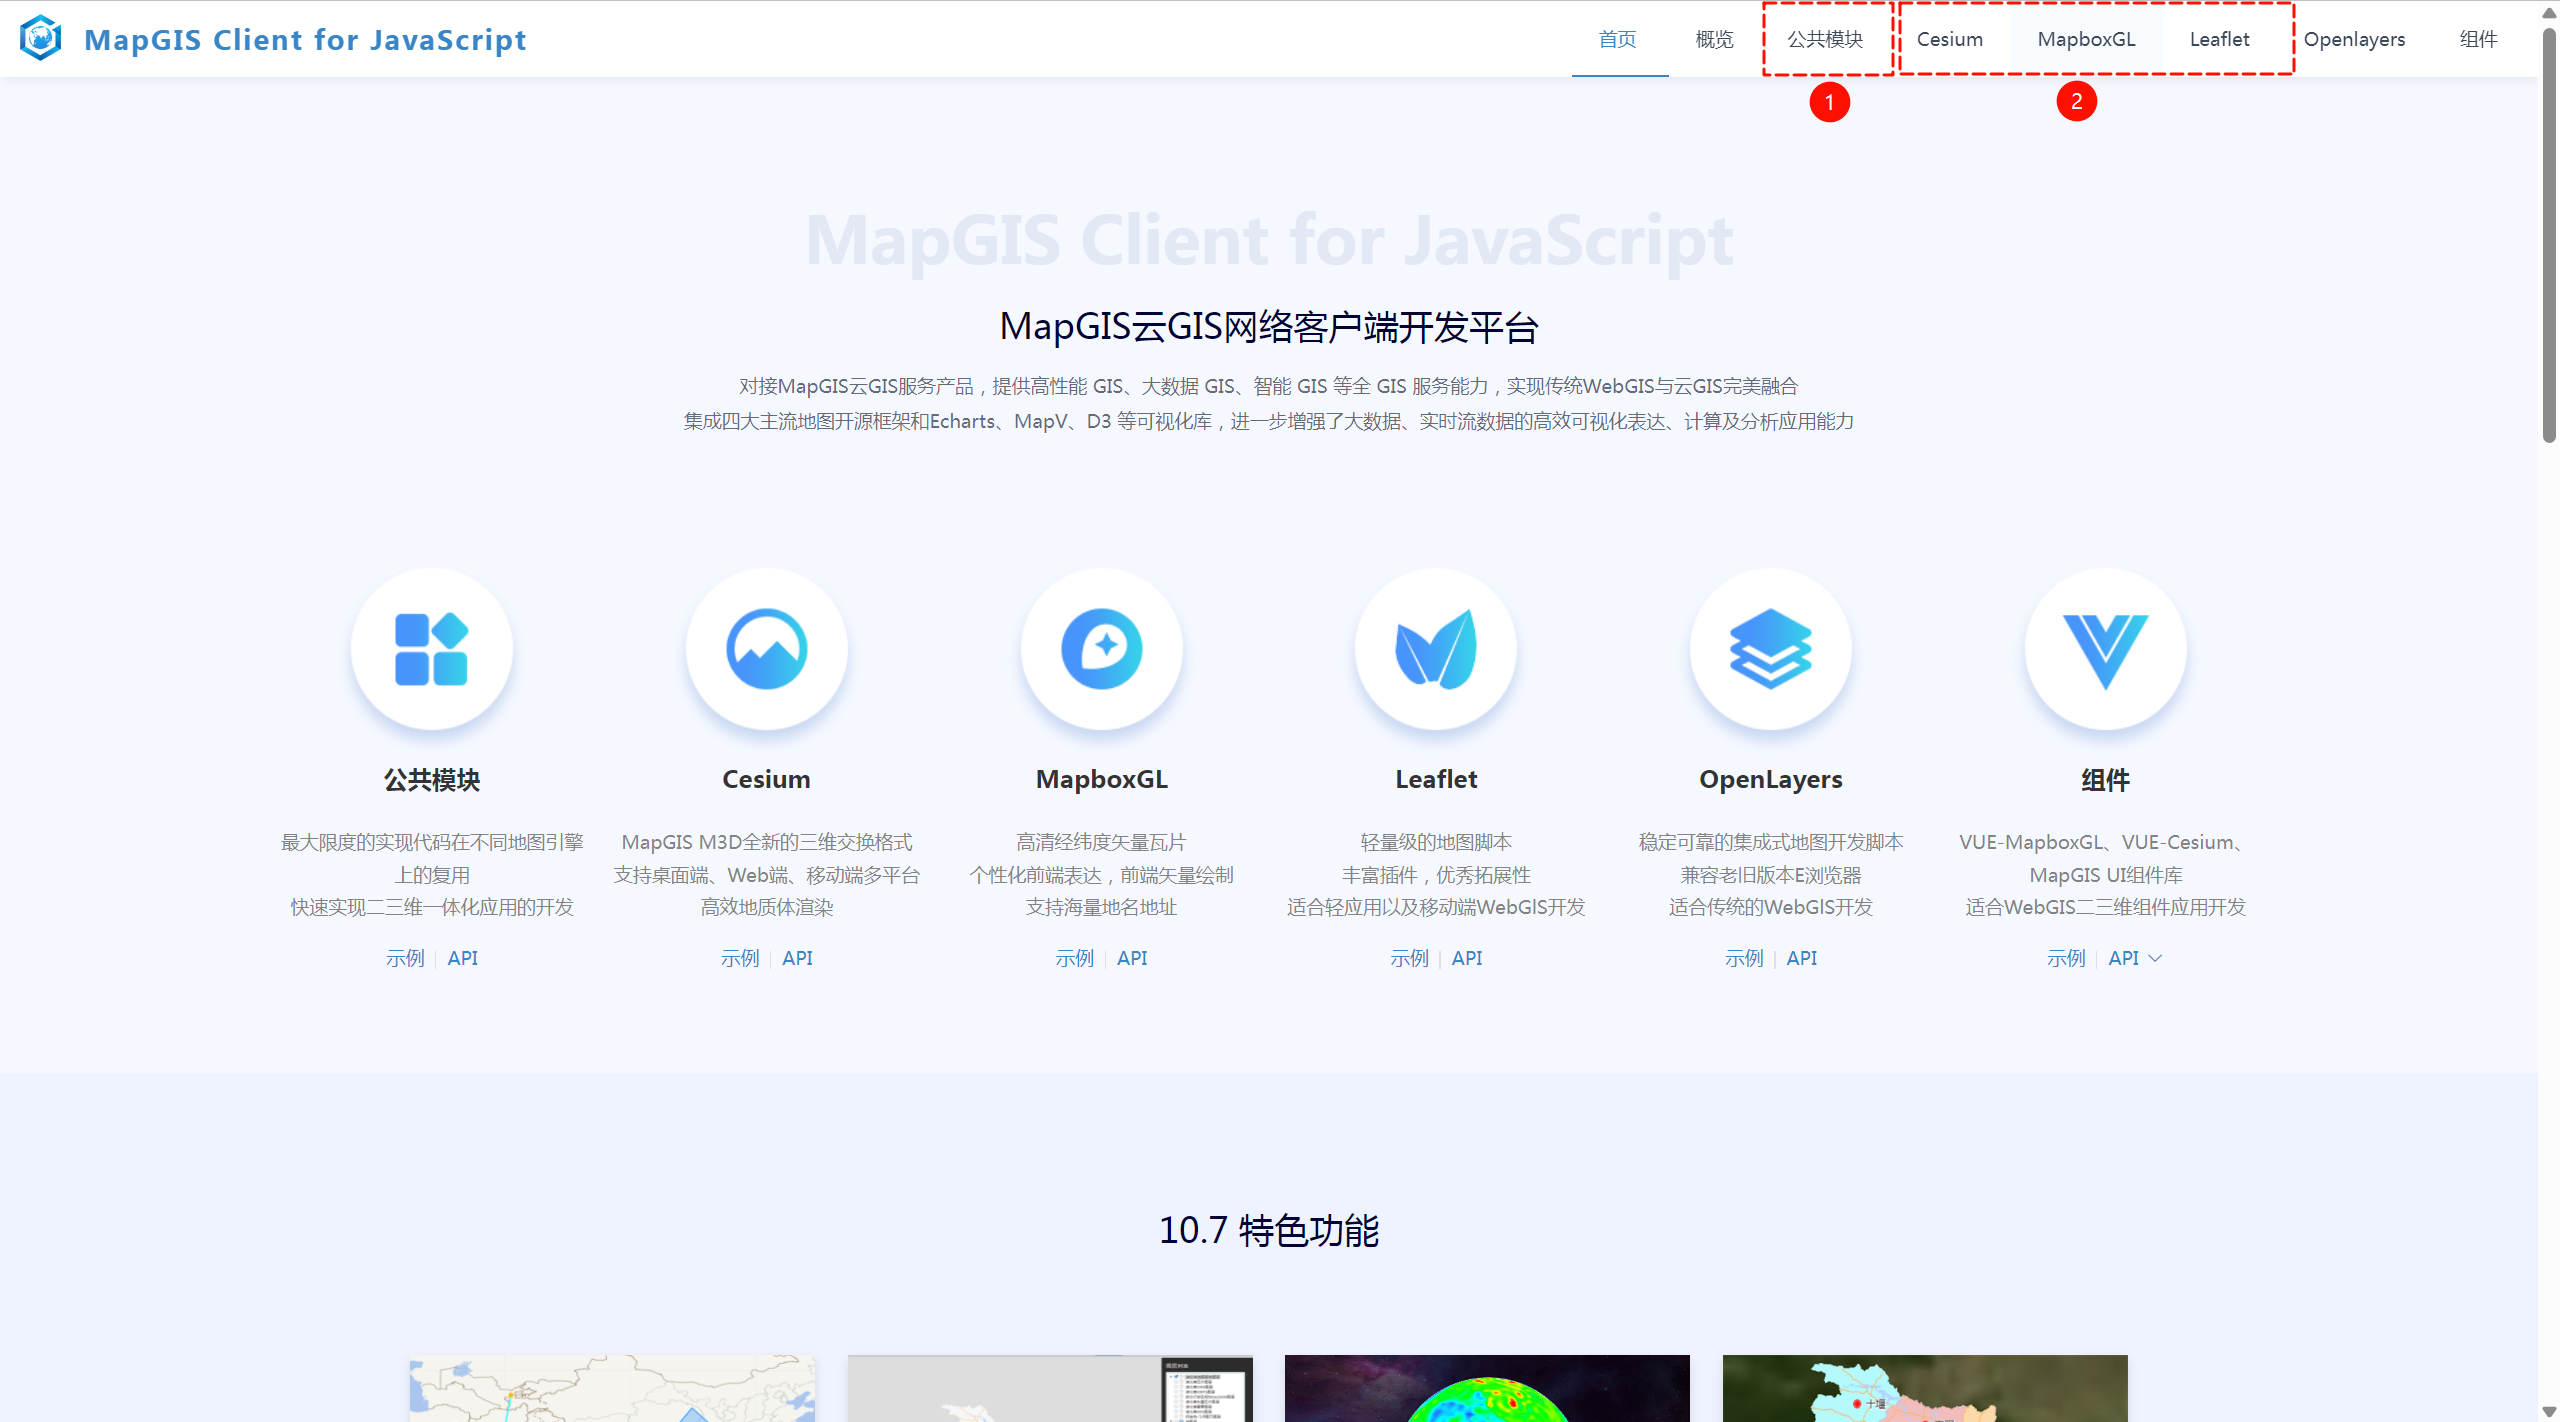Open the API link under Cesium
The image size is (2560, 1422).
tap(797, 957)
